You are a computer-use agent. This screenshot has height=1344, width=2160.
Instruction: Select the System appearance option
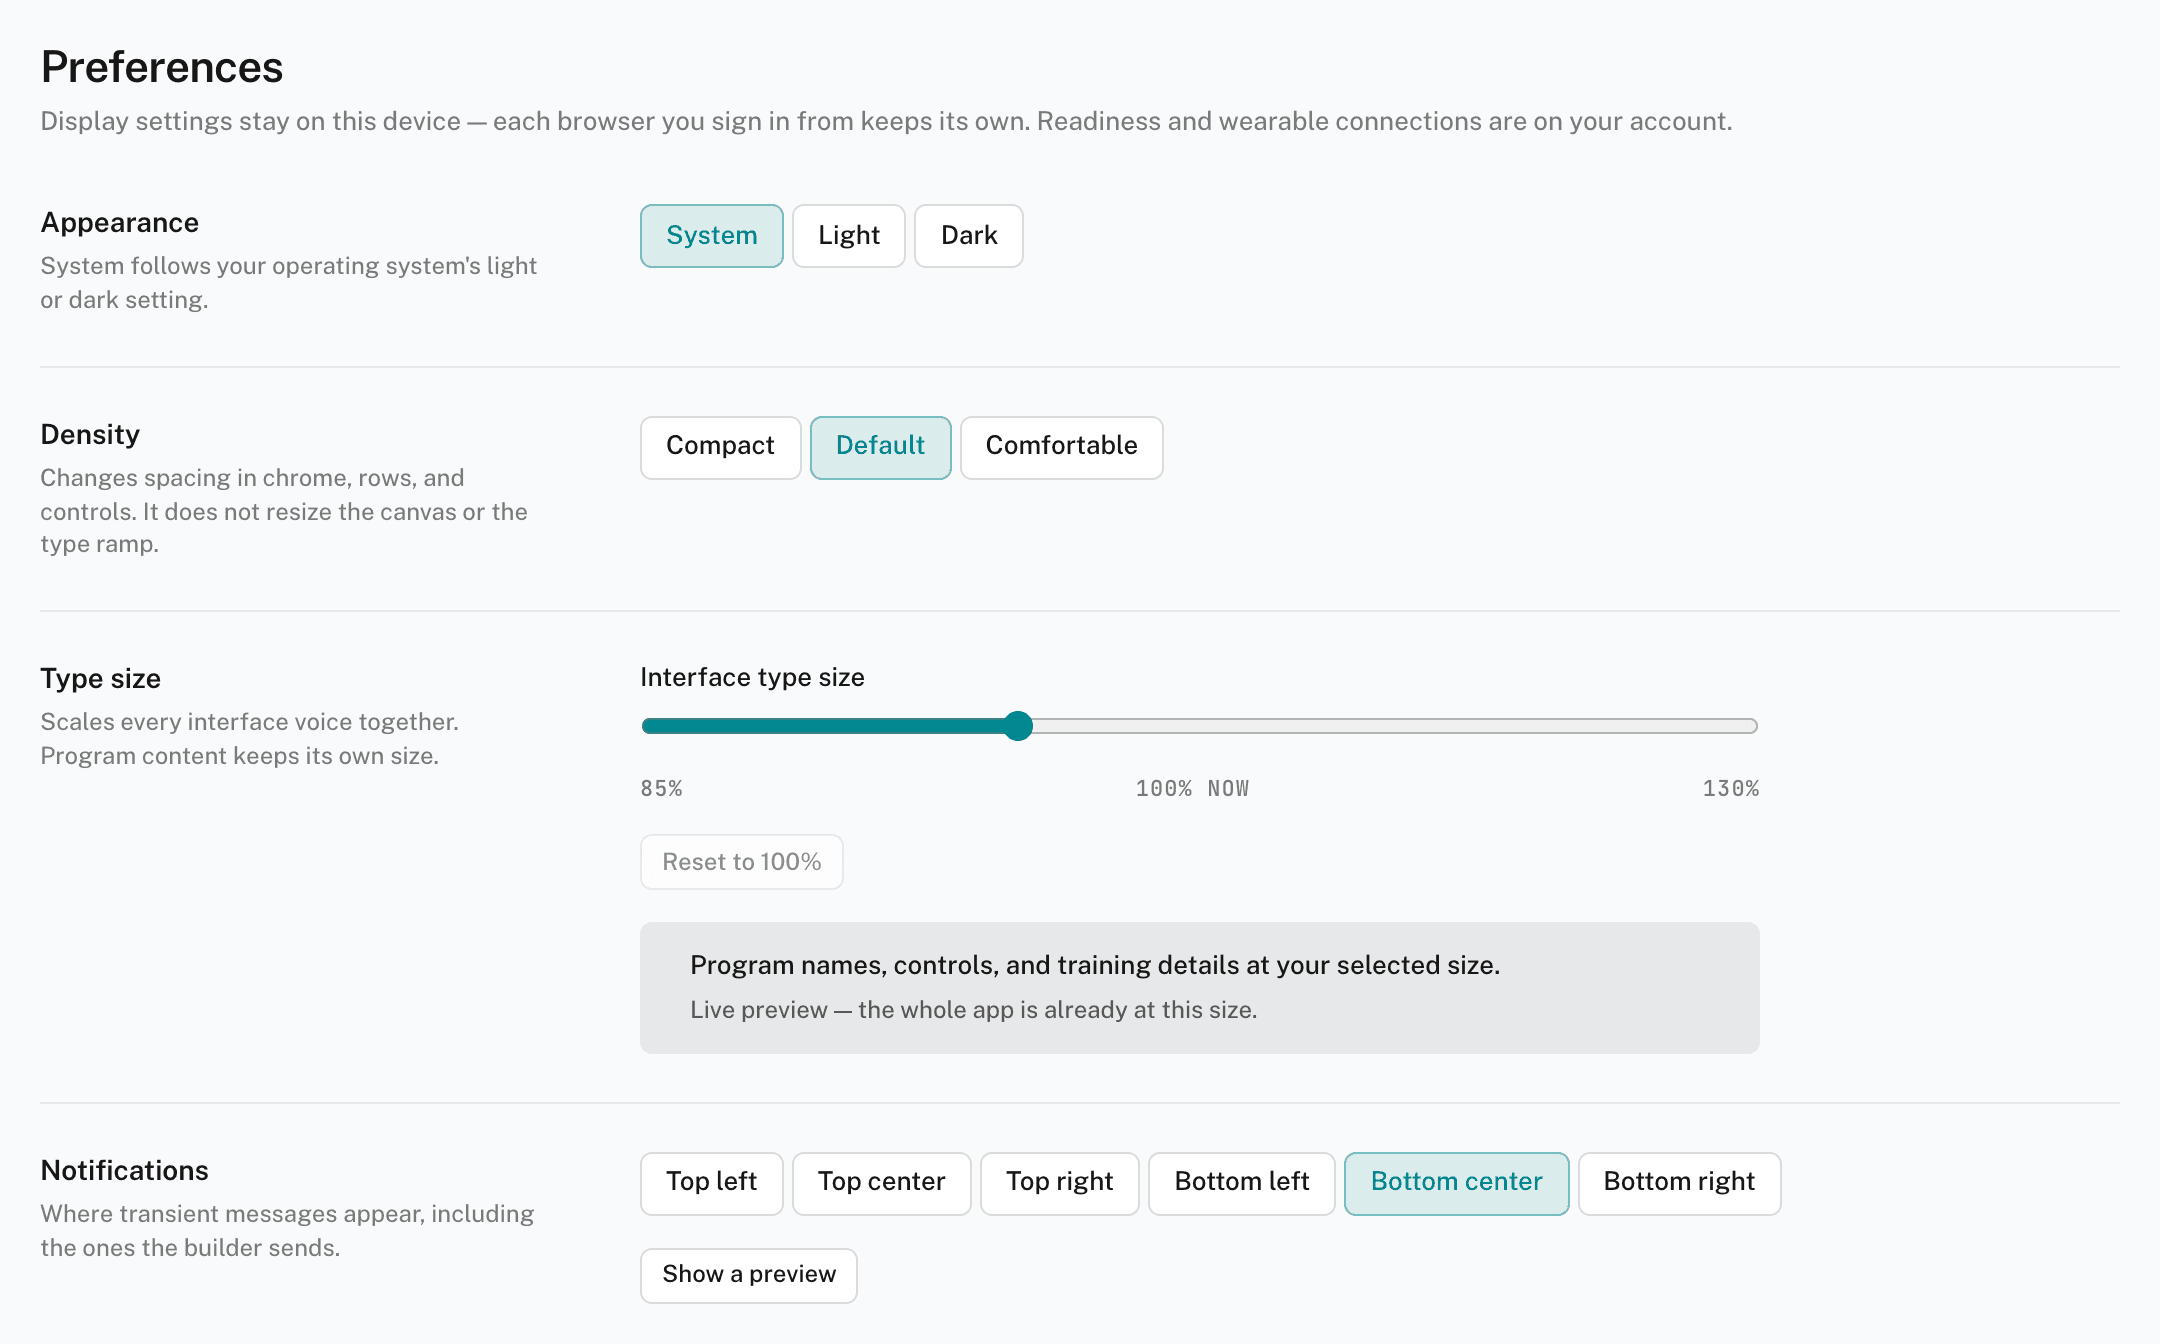point(711,236)
